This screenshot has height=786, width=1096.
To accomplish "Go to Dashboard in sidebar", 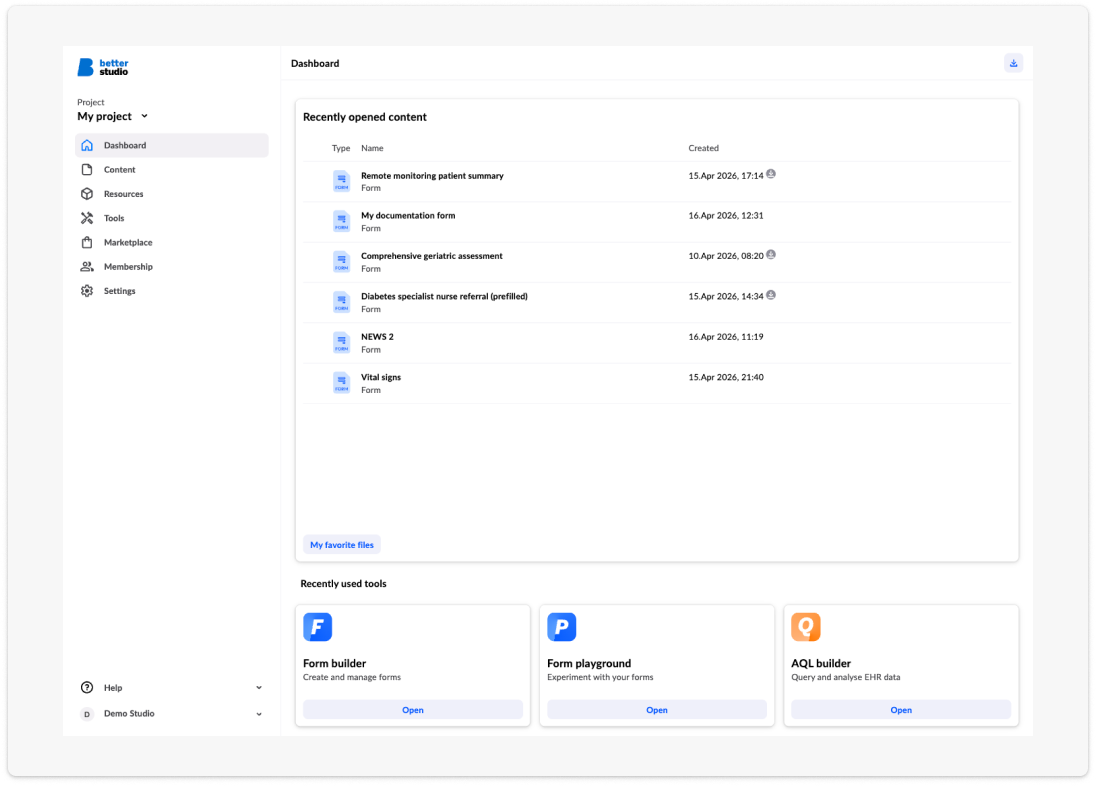I will pyautogui.click(x=172, y=145).
